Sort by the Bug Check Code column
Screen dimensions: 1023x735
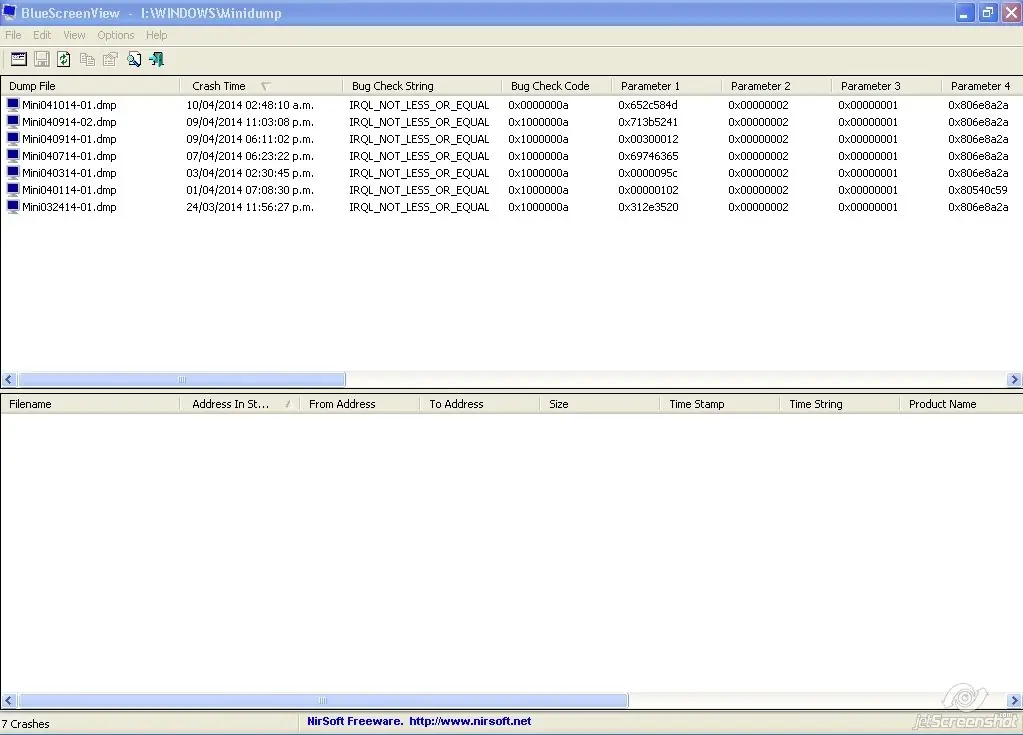[x=557, y=86]
